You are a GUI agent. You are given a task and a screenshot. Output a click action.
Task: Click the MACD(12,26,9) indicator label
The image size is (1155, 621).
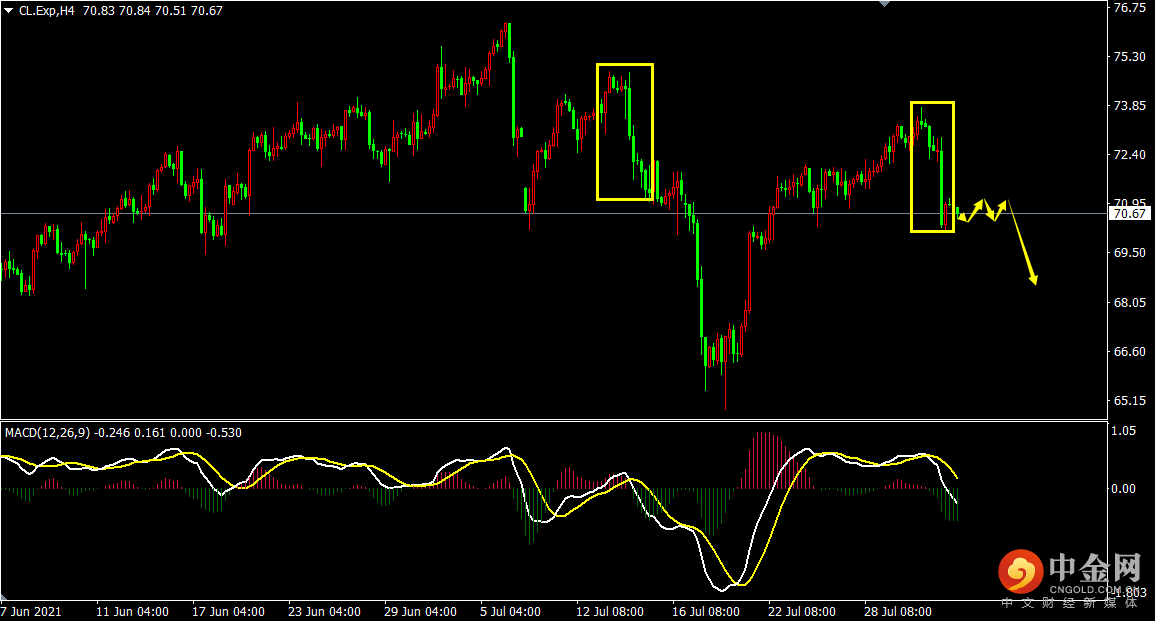coord(47,432)
